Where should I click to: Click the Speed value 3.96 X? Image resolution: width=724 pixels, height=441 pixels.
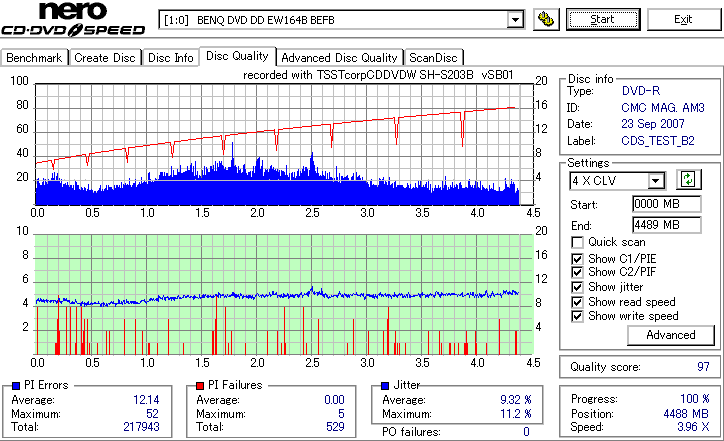coord(693,427)
